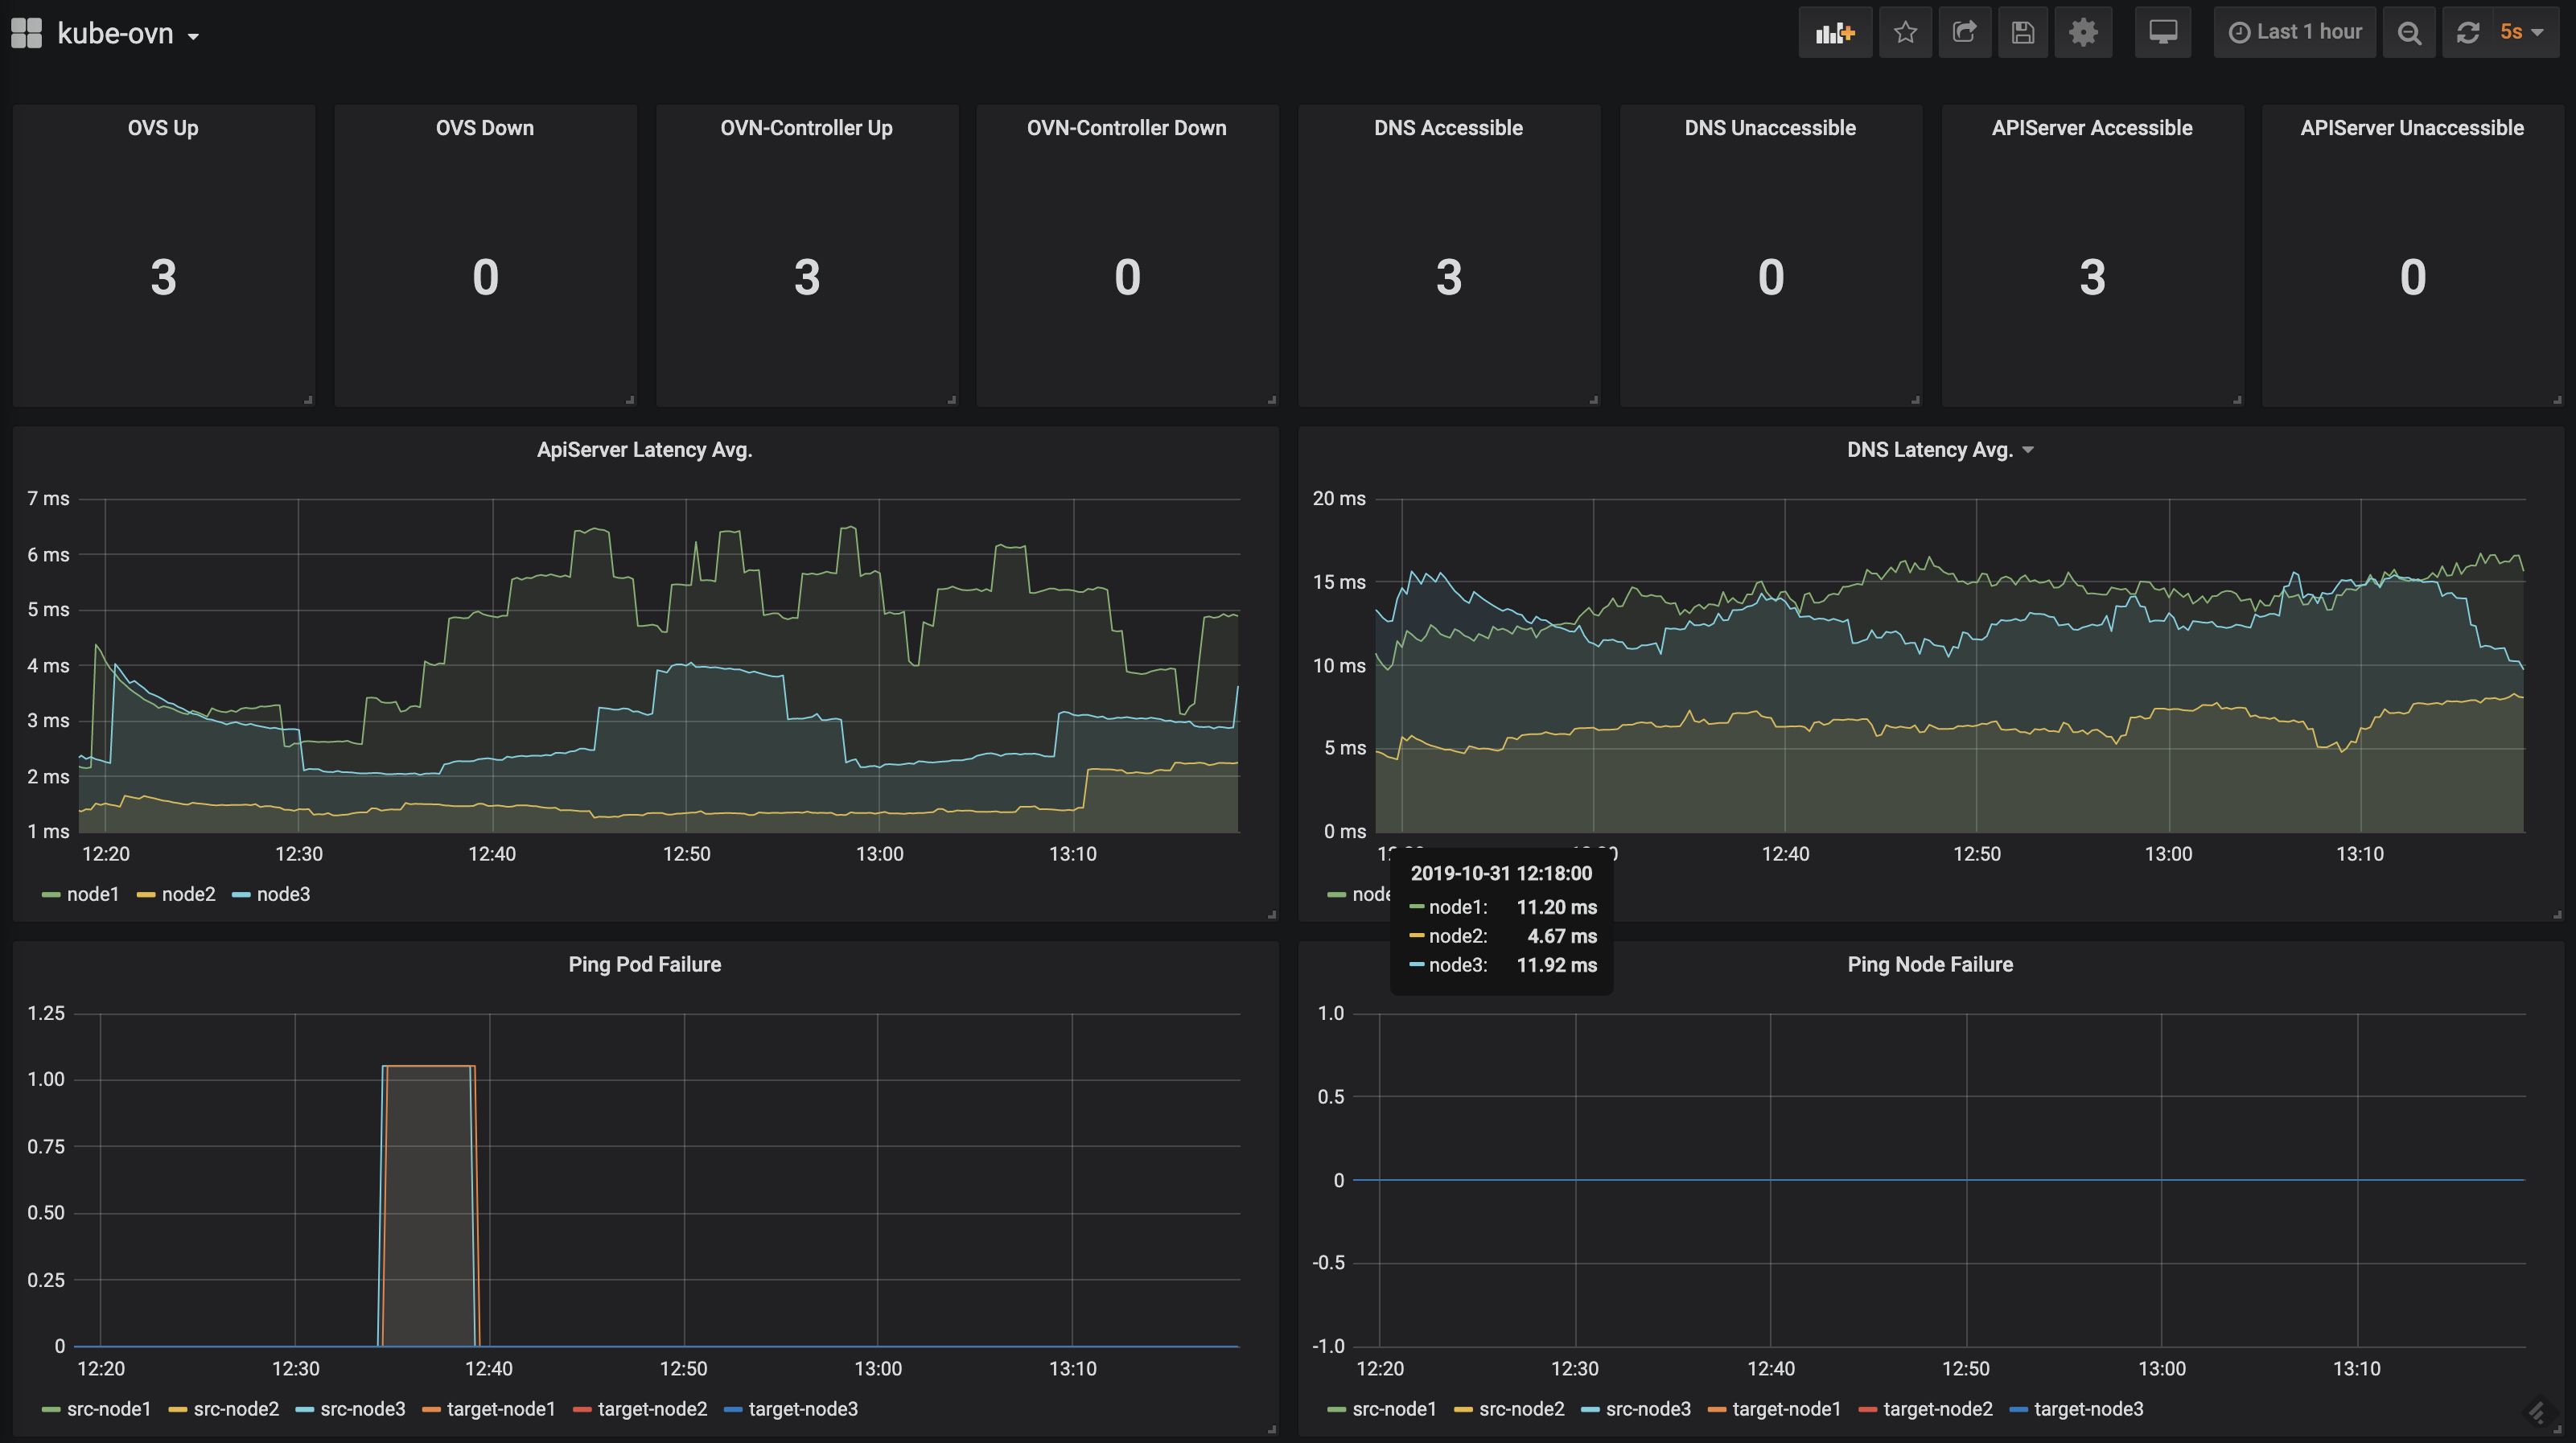This screenshot has height=1443, width=2576.
Task: Expand the 5s refresh interval dropdown
Action: tap(2523, 33)
